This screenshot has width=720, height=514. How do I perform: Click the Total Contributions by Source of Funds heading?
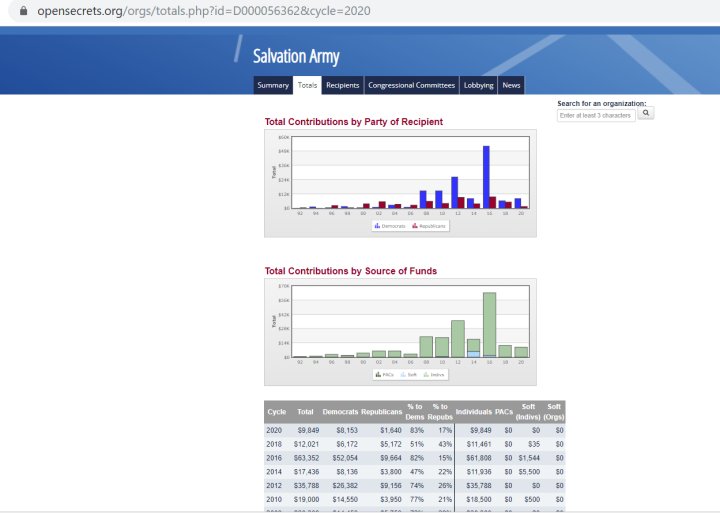(x=351, y=271)
